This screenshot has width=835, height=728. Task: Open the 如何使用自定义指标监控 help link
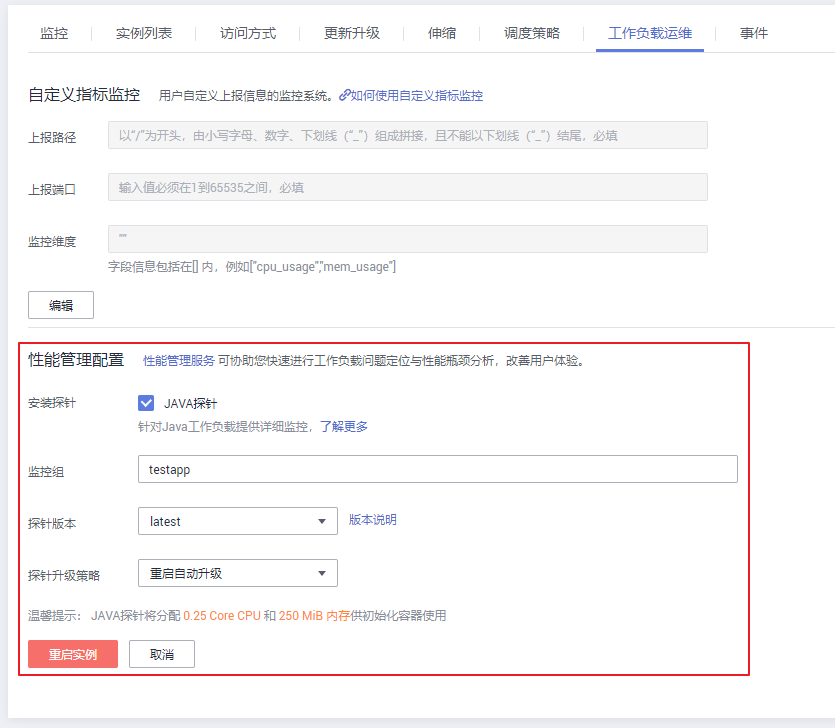[417, 96]
